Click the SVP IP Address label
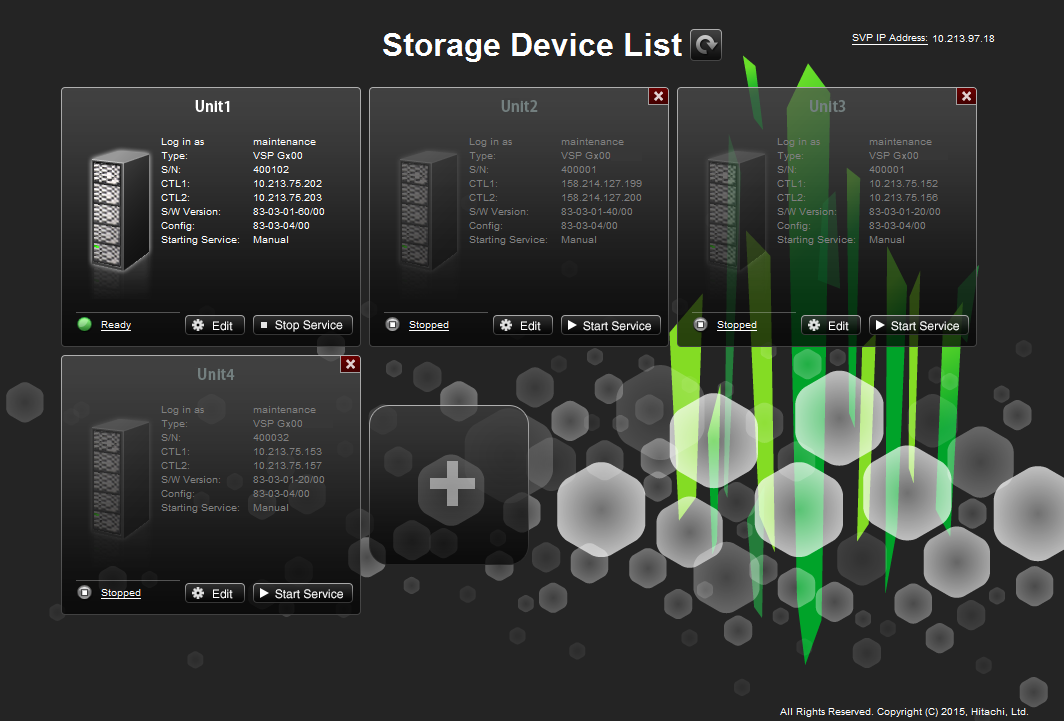The image size is (1064, 721). 890,38
